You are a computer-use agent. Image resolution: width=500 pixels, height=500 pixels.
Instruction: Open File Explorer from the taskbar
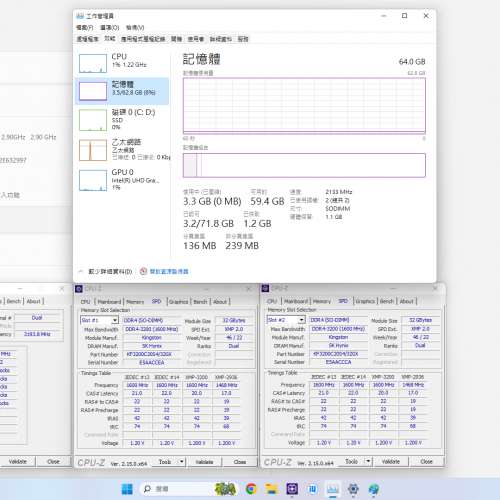272,489
